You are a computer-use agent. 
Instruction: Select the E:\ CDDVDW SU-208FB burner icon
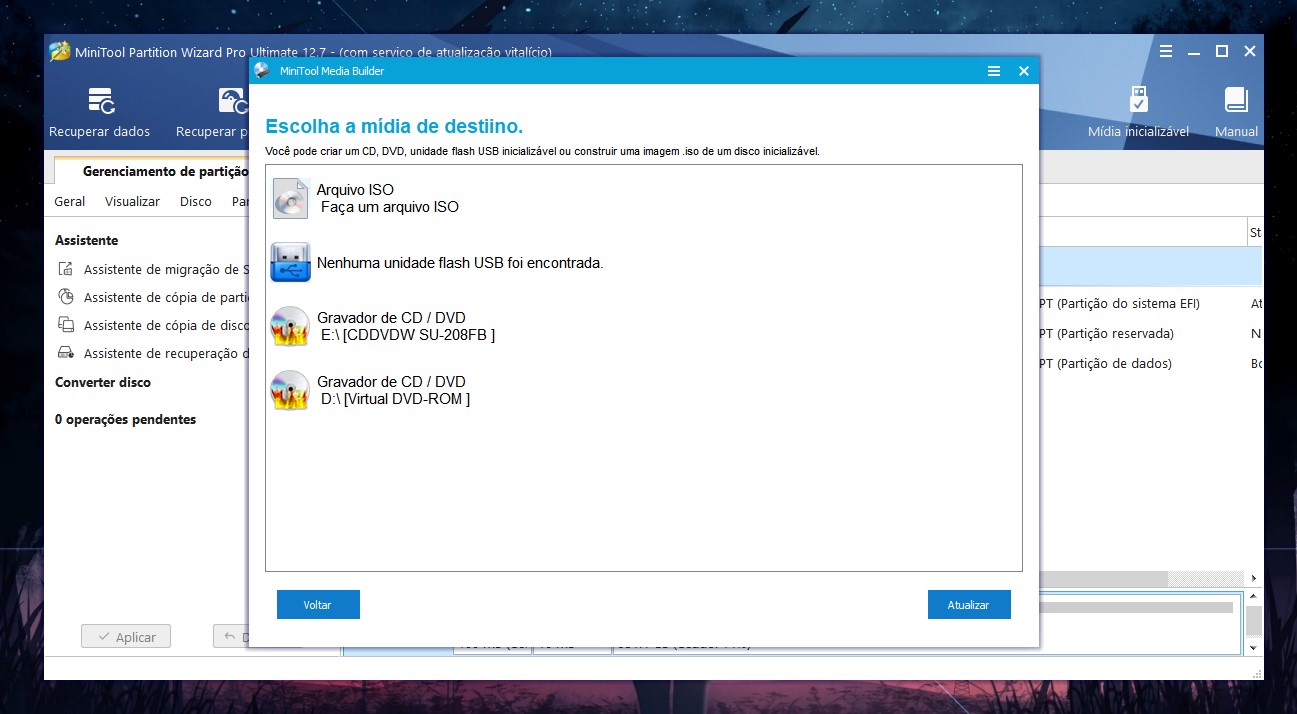click(x=290, y=327)
